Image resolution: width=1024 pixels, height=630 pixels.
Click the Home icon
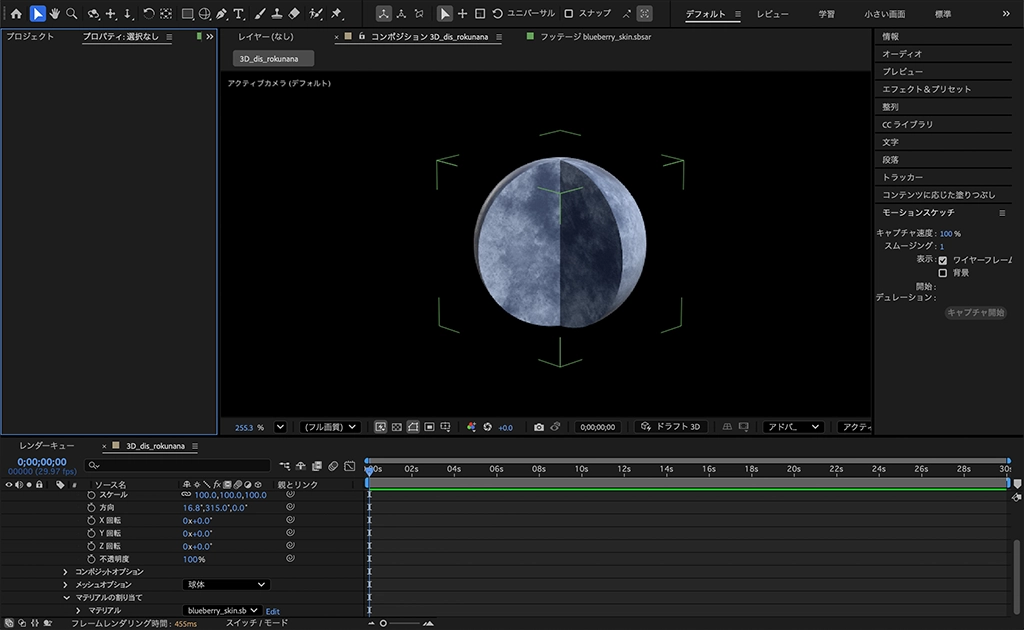(16, 14)
